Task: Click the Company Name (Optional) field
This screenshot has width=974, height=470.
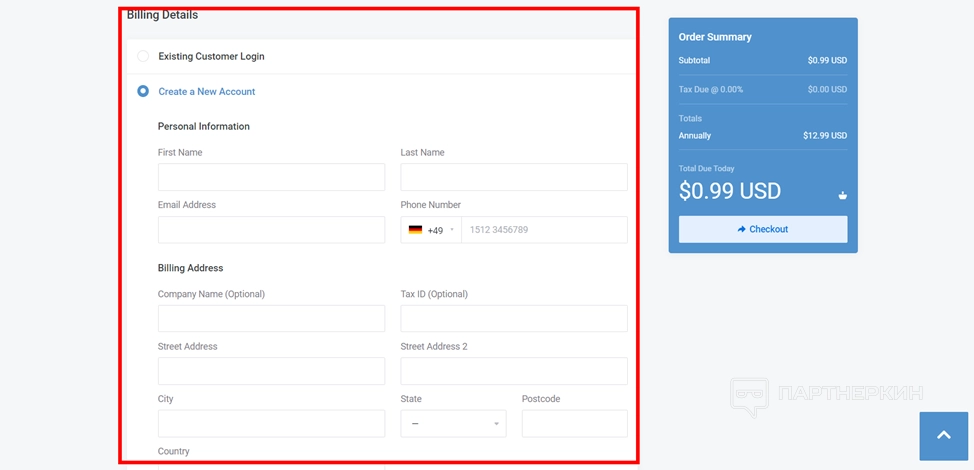Action: [x=271, y=319]
